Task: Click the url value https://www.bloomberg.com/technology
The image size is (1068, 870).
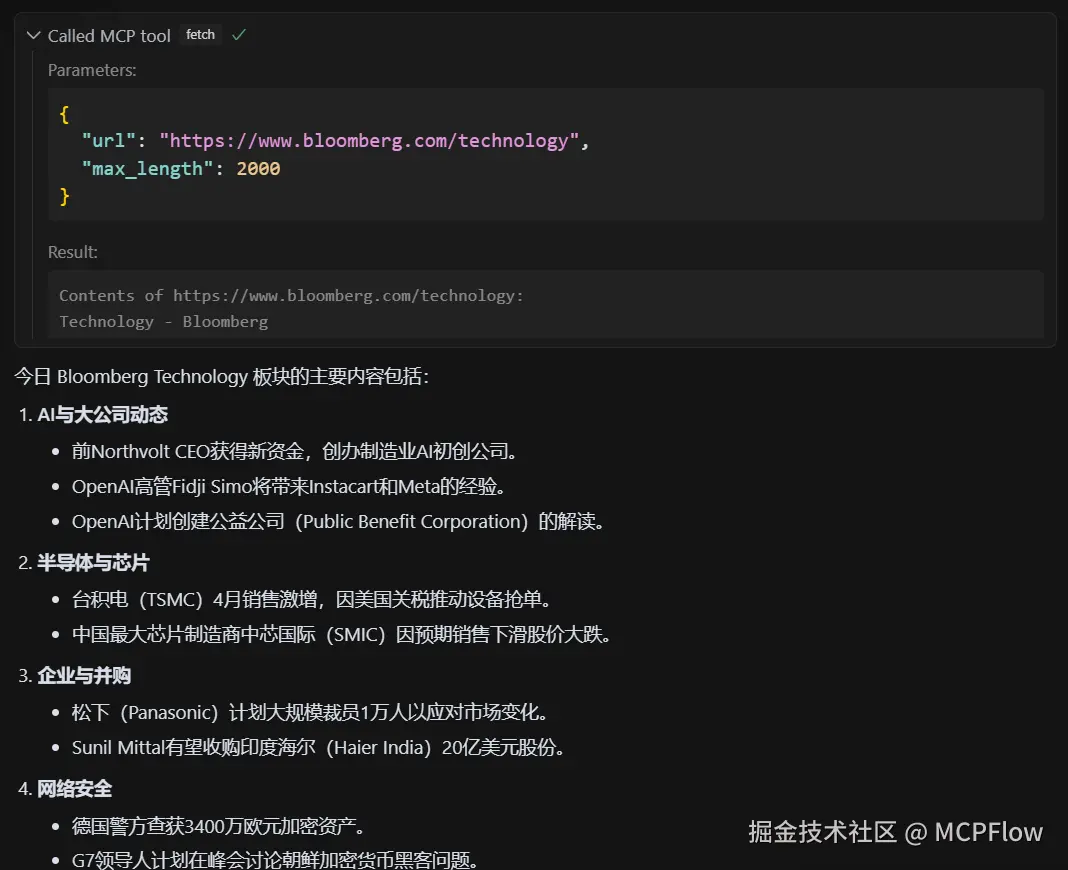Action: coord(369,141)
